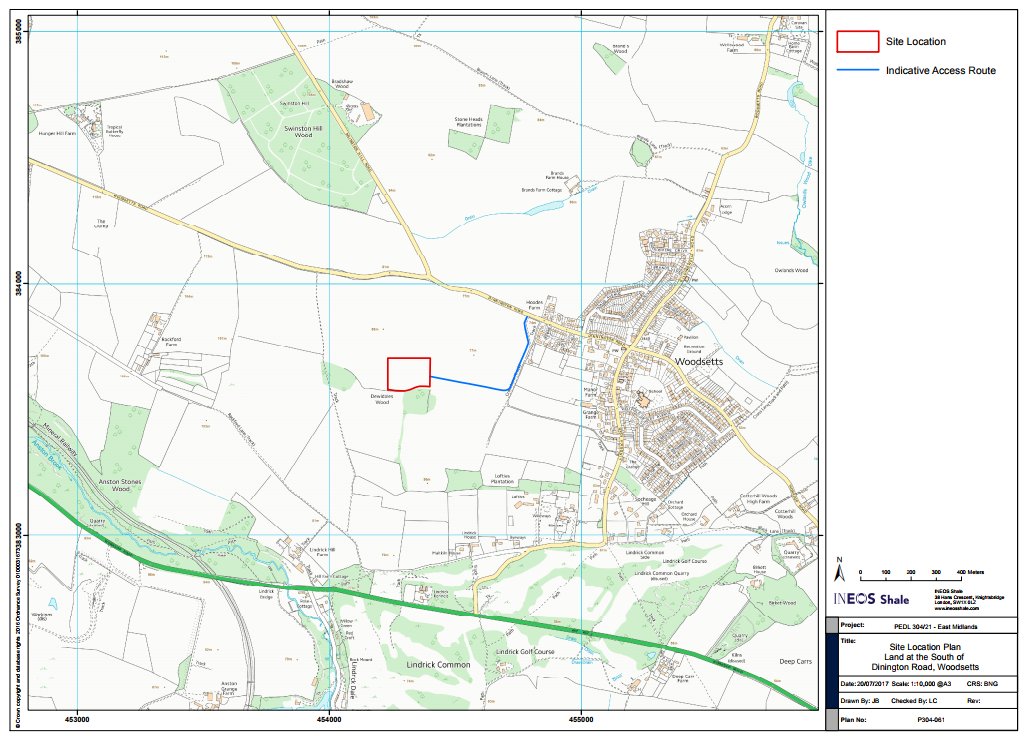Viewport: 1026px width, 736px height.
Task: Click the orange school building in Woodsetts
Action: 642,399
